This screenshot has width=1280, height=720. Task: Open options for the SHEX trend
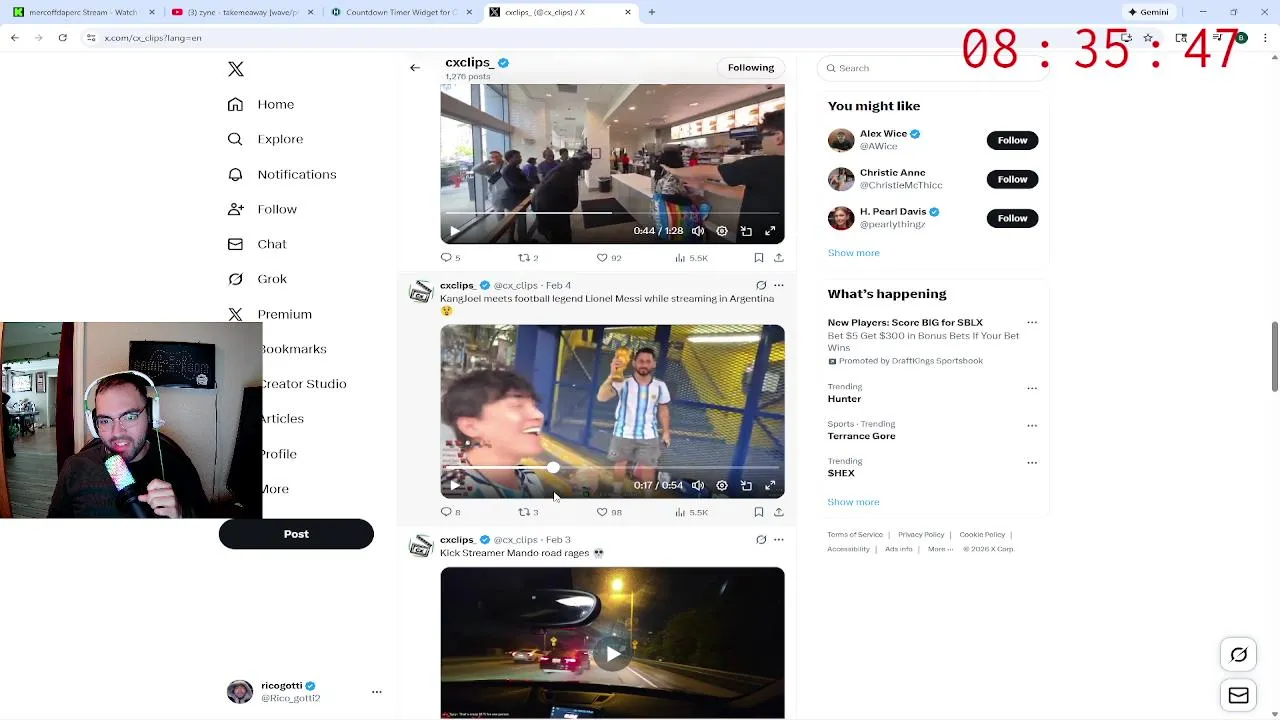(1032, 463)
